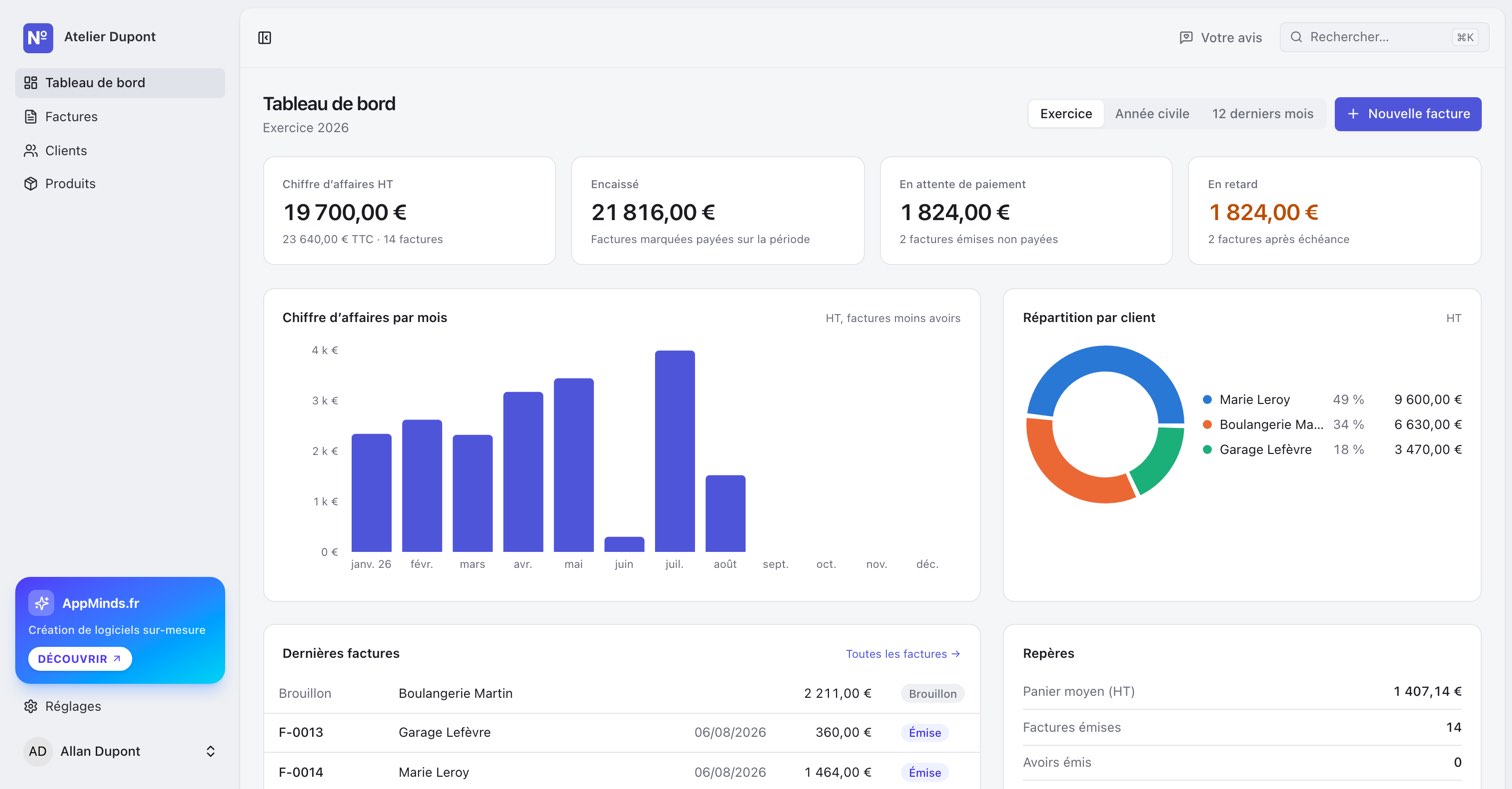Open the Brouillon Boulangerie Martin invoice row
This screenshot has width=1512, height=789.
click(x=622, y=694)
